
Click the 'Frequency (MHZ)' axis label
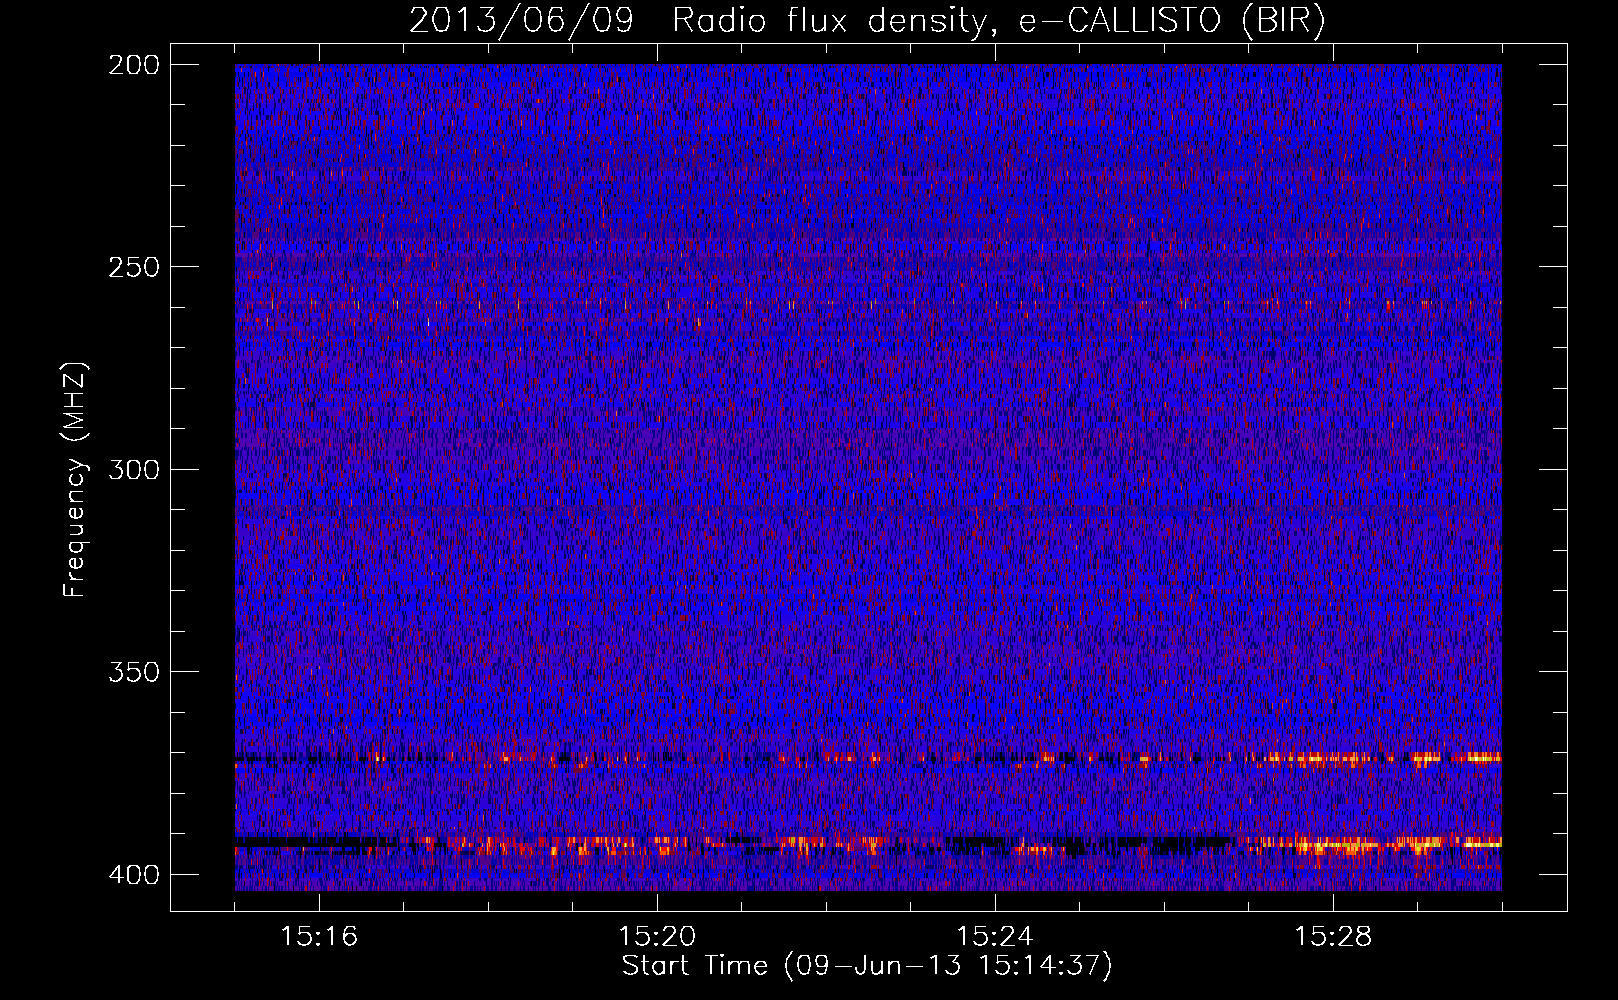point(75,480)
